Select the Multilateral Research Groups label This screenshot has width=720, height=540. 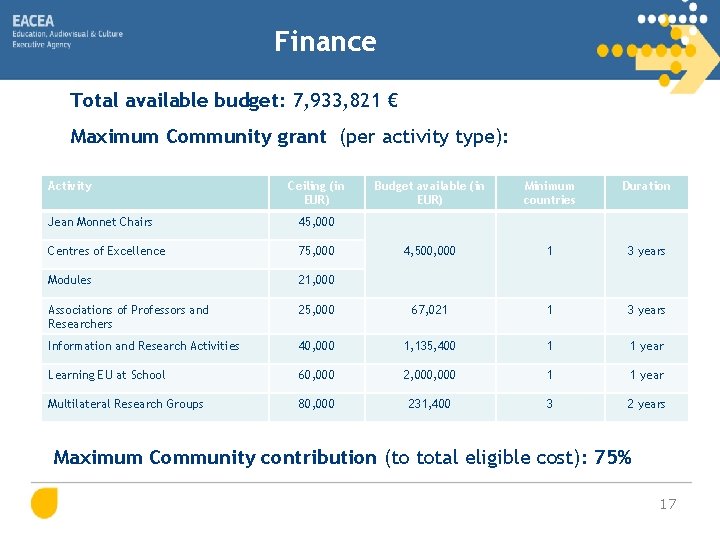click(x=126, y=404)
